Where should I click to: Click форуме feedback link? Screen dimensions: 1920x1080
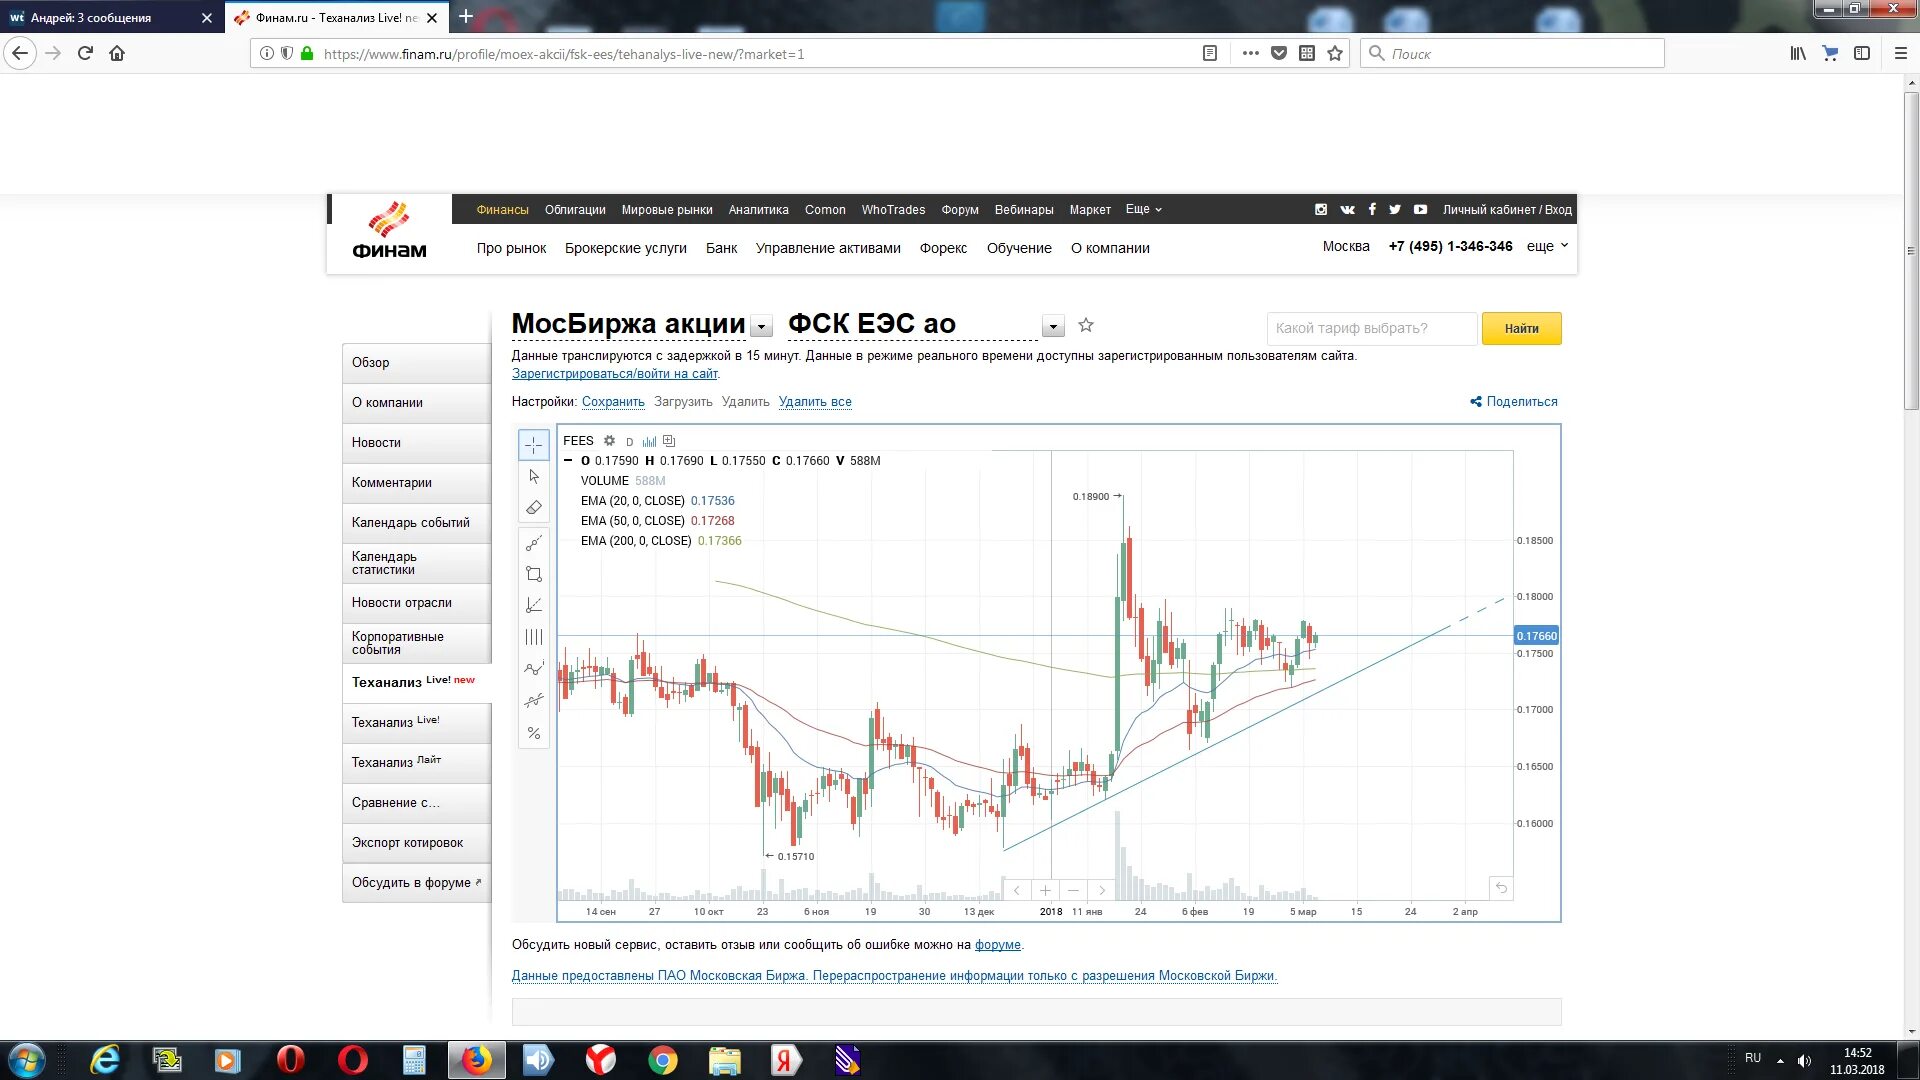997,945
